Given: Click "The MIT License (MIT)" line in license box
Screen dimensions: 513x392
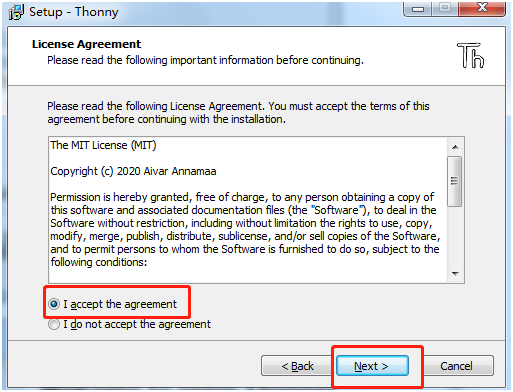Looking at the screenshot, I should [103, 145].
